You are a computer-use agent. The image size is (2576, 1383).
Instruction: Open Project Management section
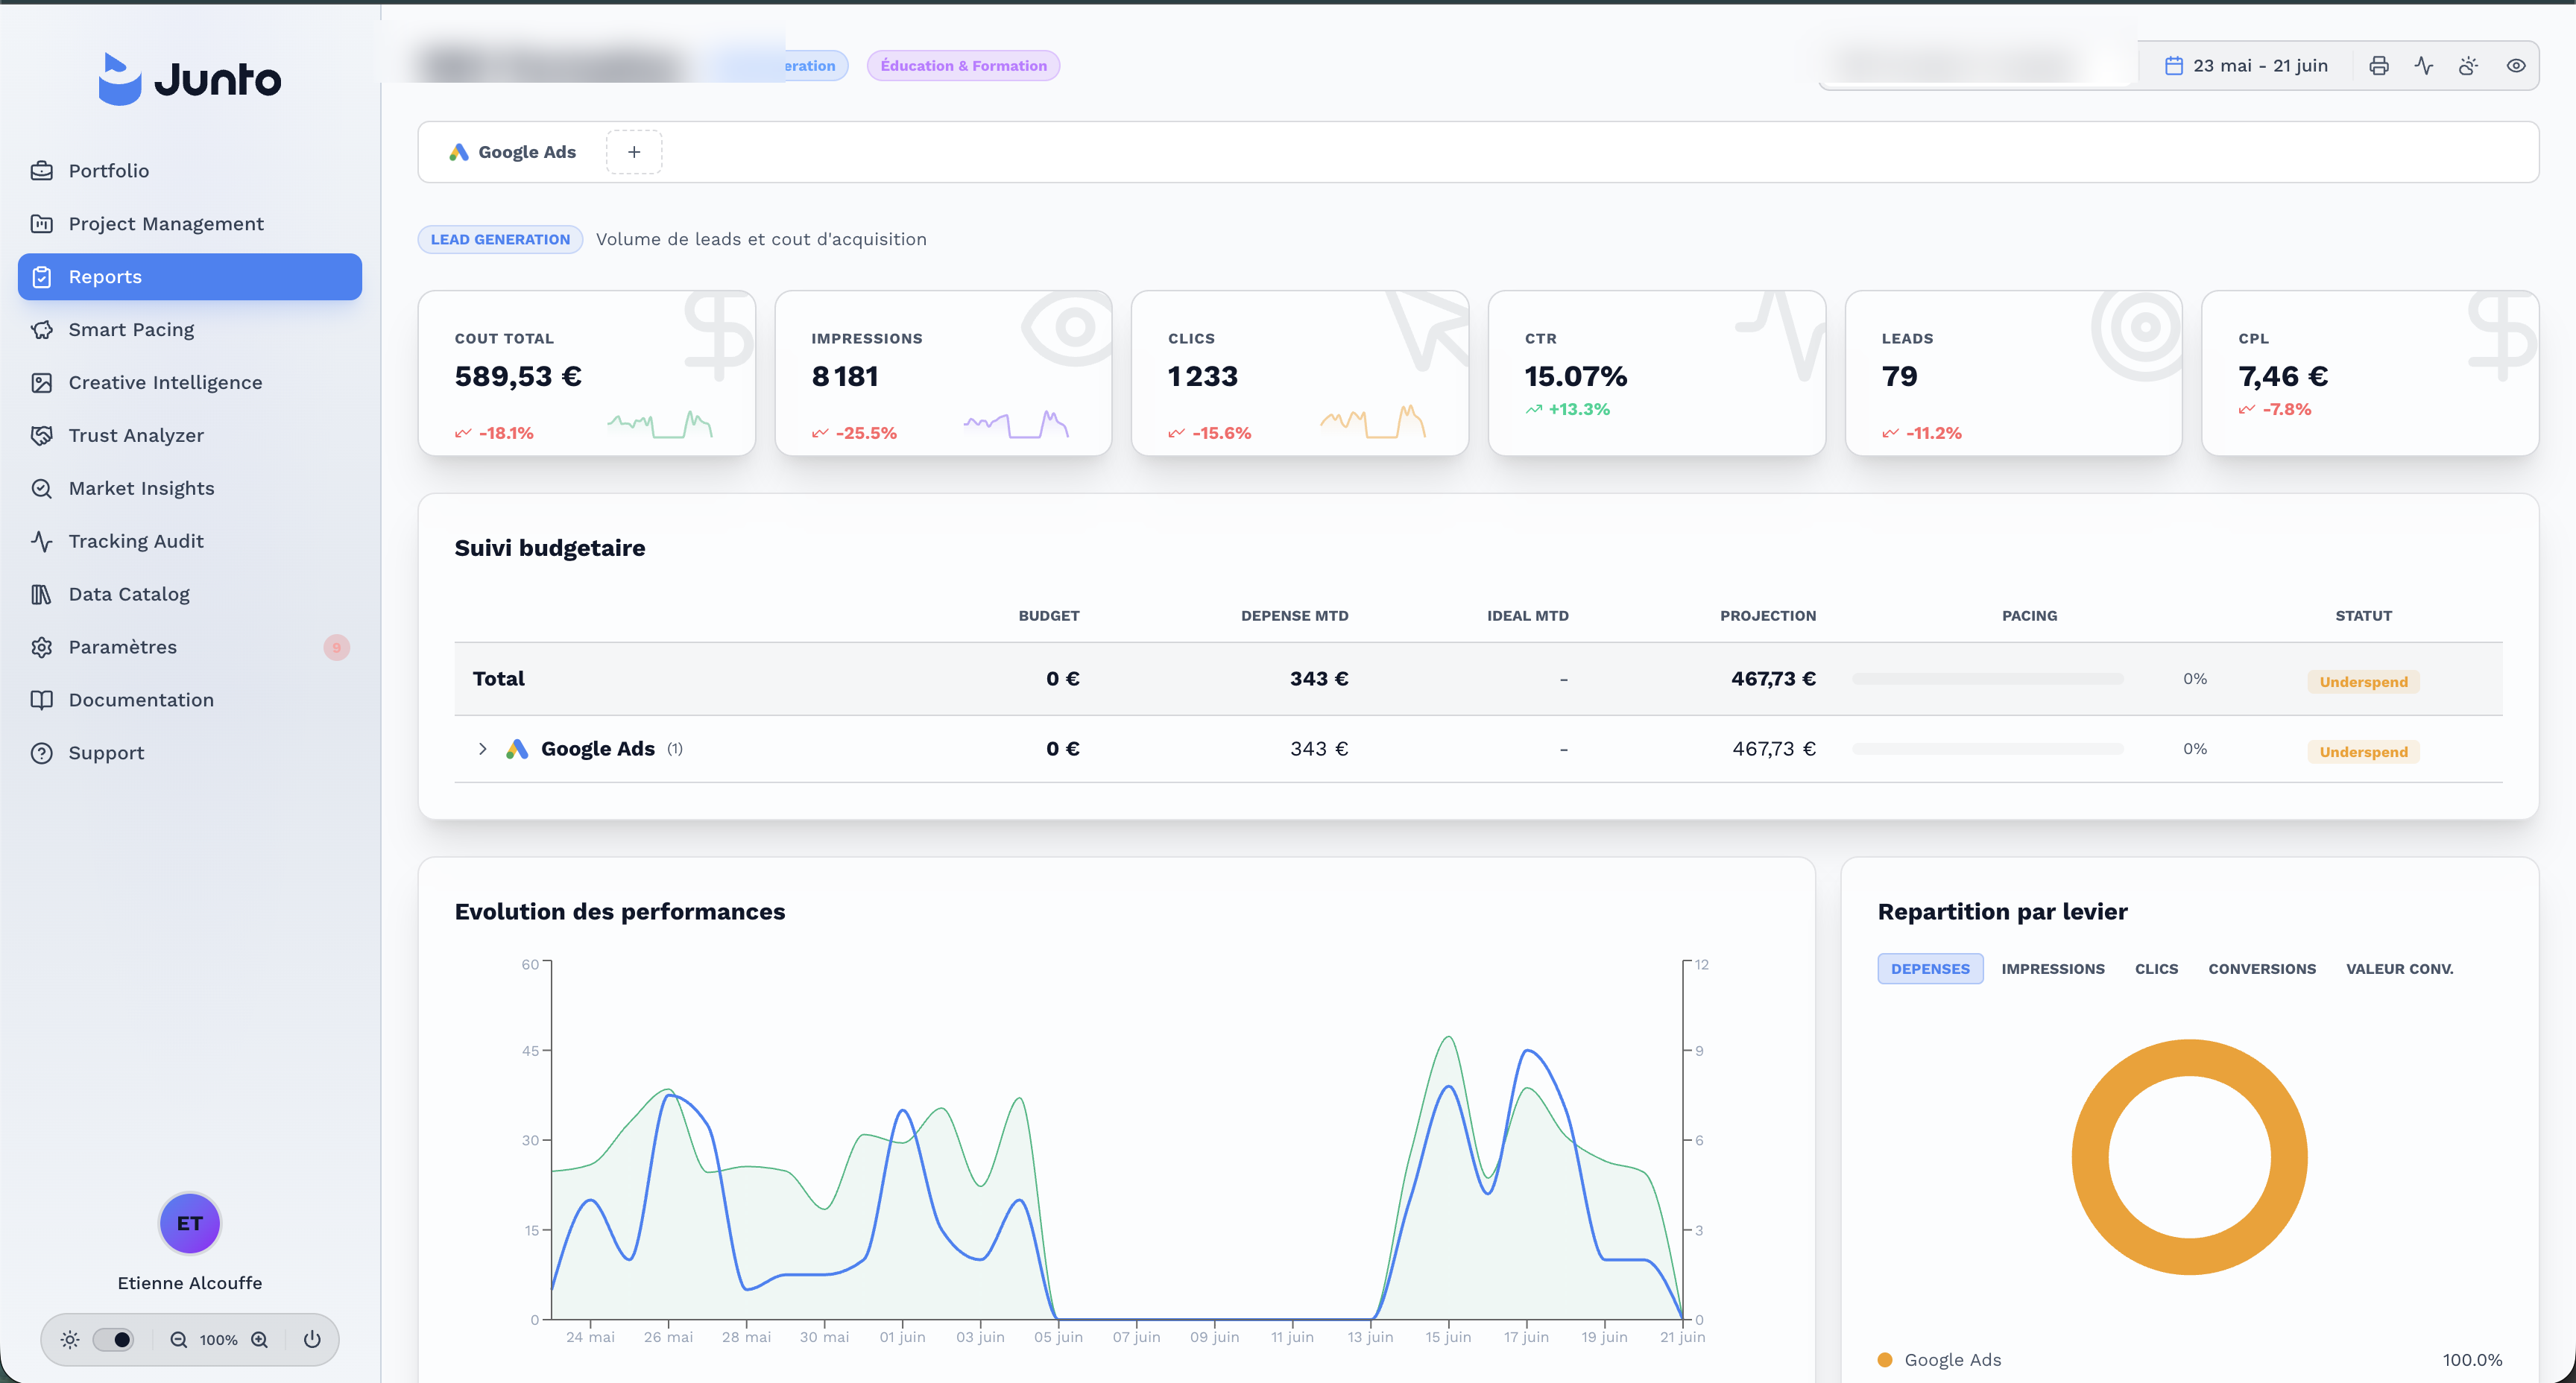tap(190, 224)
